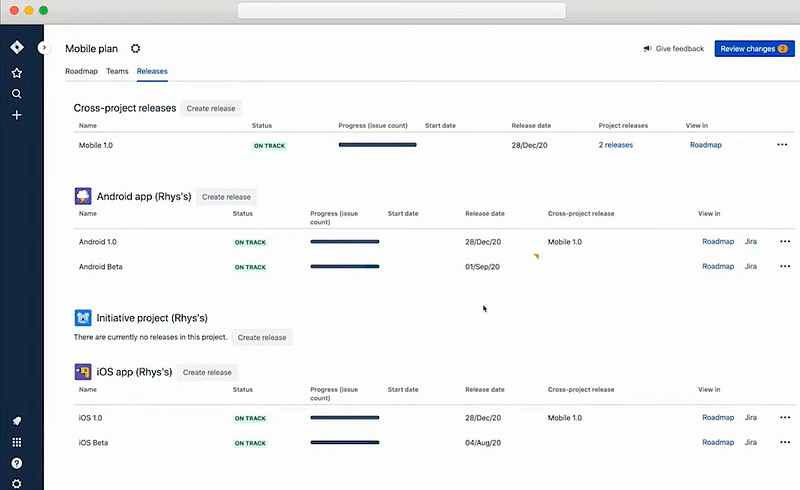800x490 pixels.
Task: Click the browser address bar
Action: click(402, 11)
